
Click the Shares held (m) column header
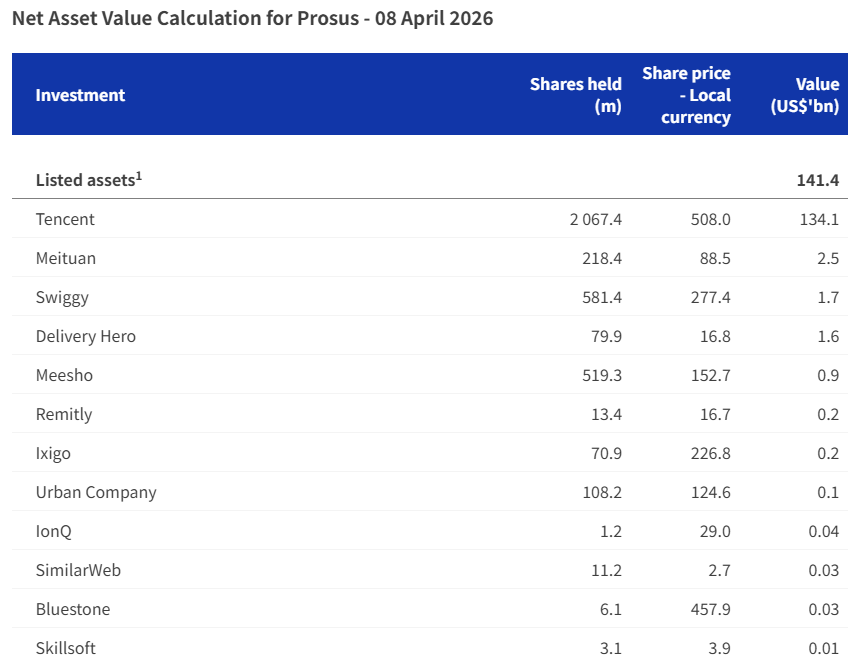(576, 95)
